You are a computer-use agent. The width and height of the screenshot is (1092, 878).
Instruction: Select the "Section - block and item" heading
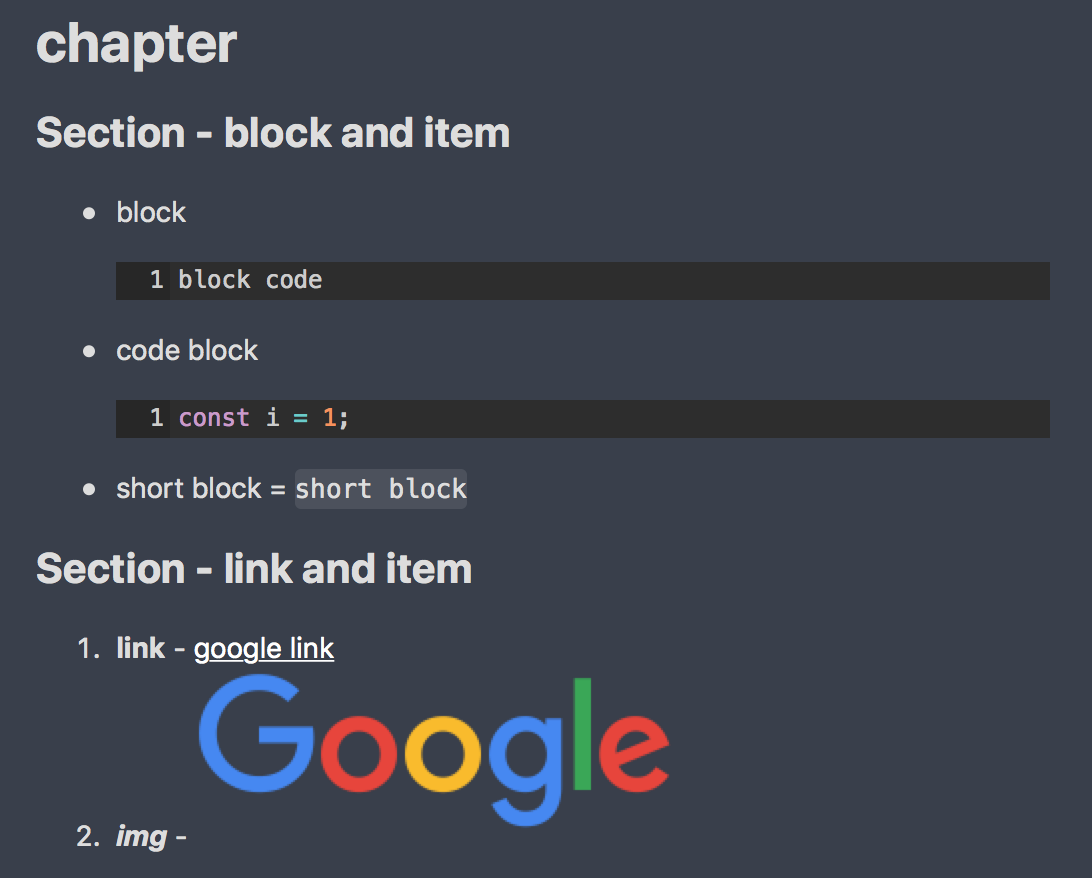[x=273, y=133]
